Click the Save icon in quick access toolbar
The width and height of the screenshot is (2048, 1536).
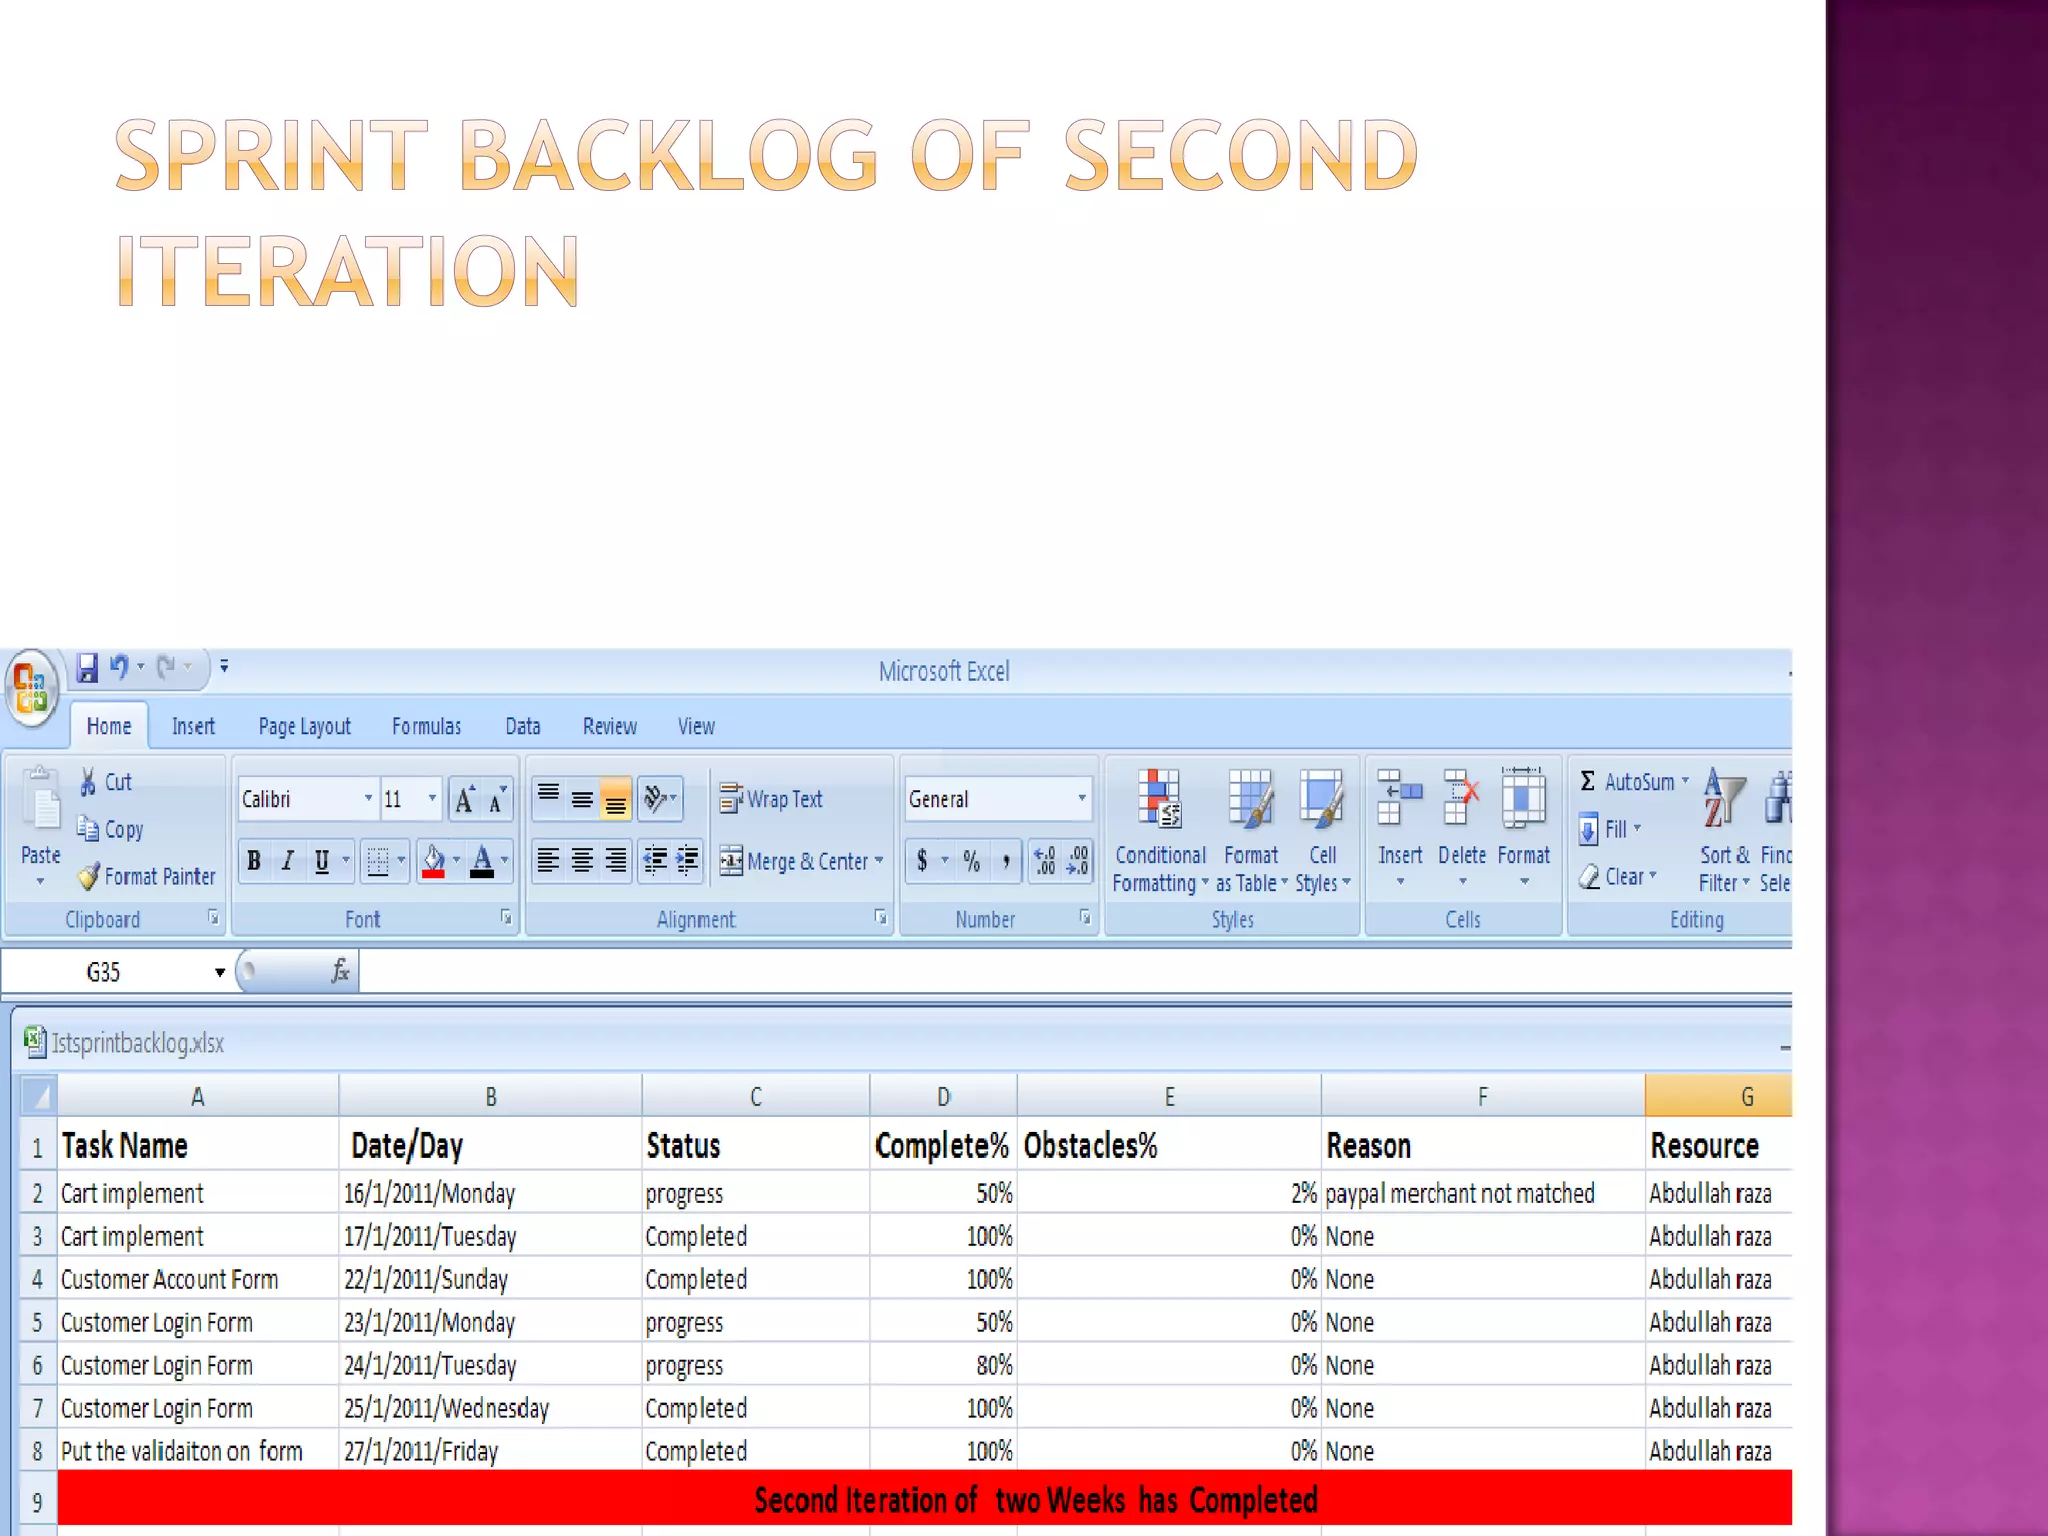88,667
